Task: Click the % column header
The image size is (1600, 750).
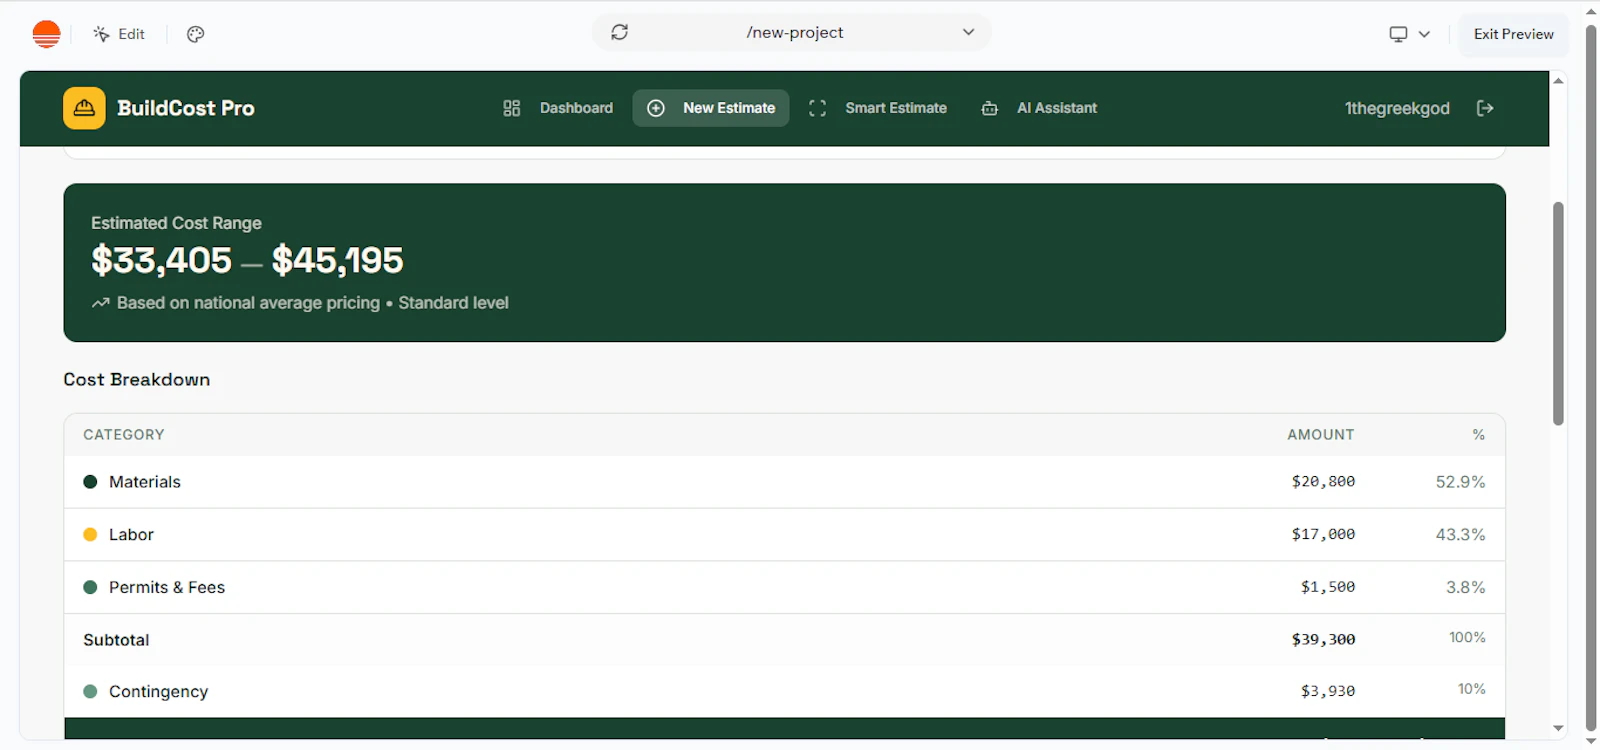Action: click(1479, 435)
